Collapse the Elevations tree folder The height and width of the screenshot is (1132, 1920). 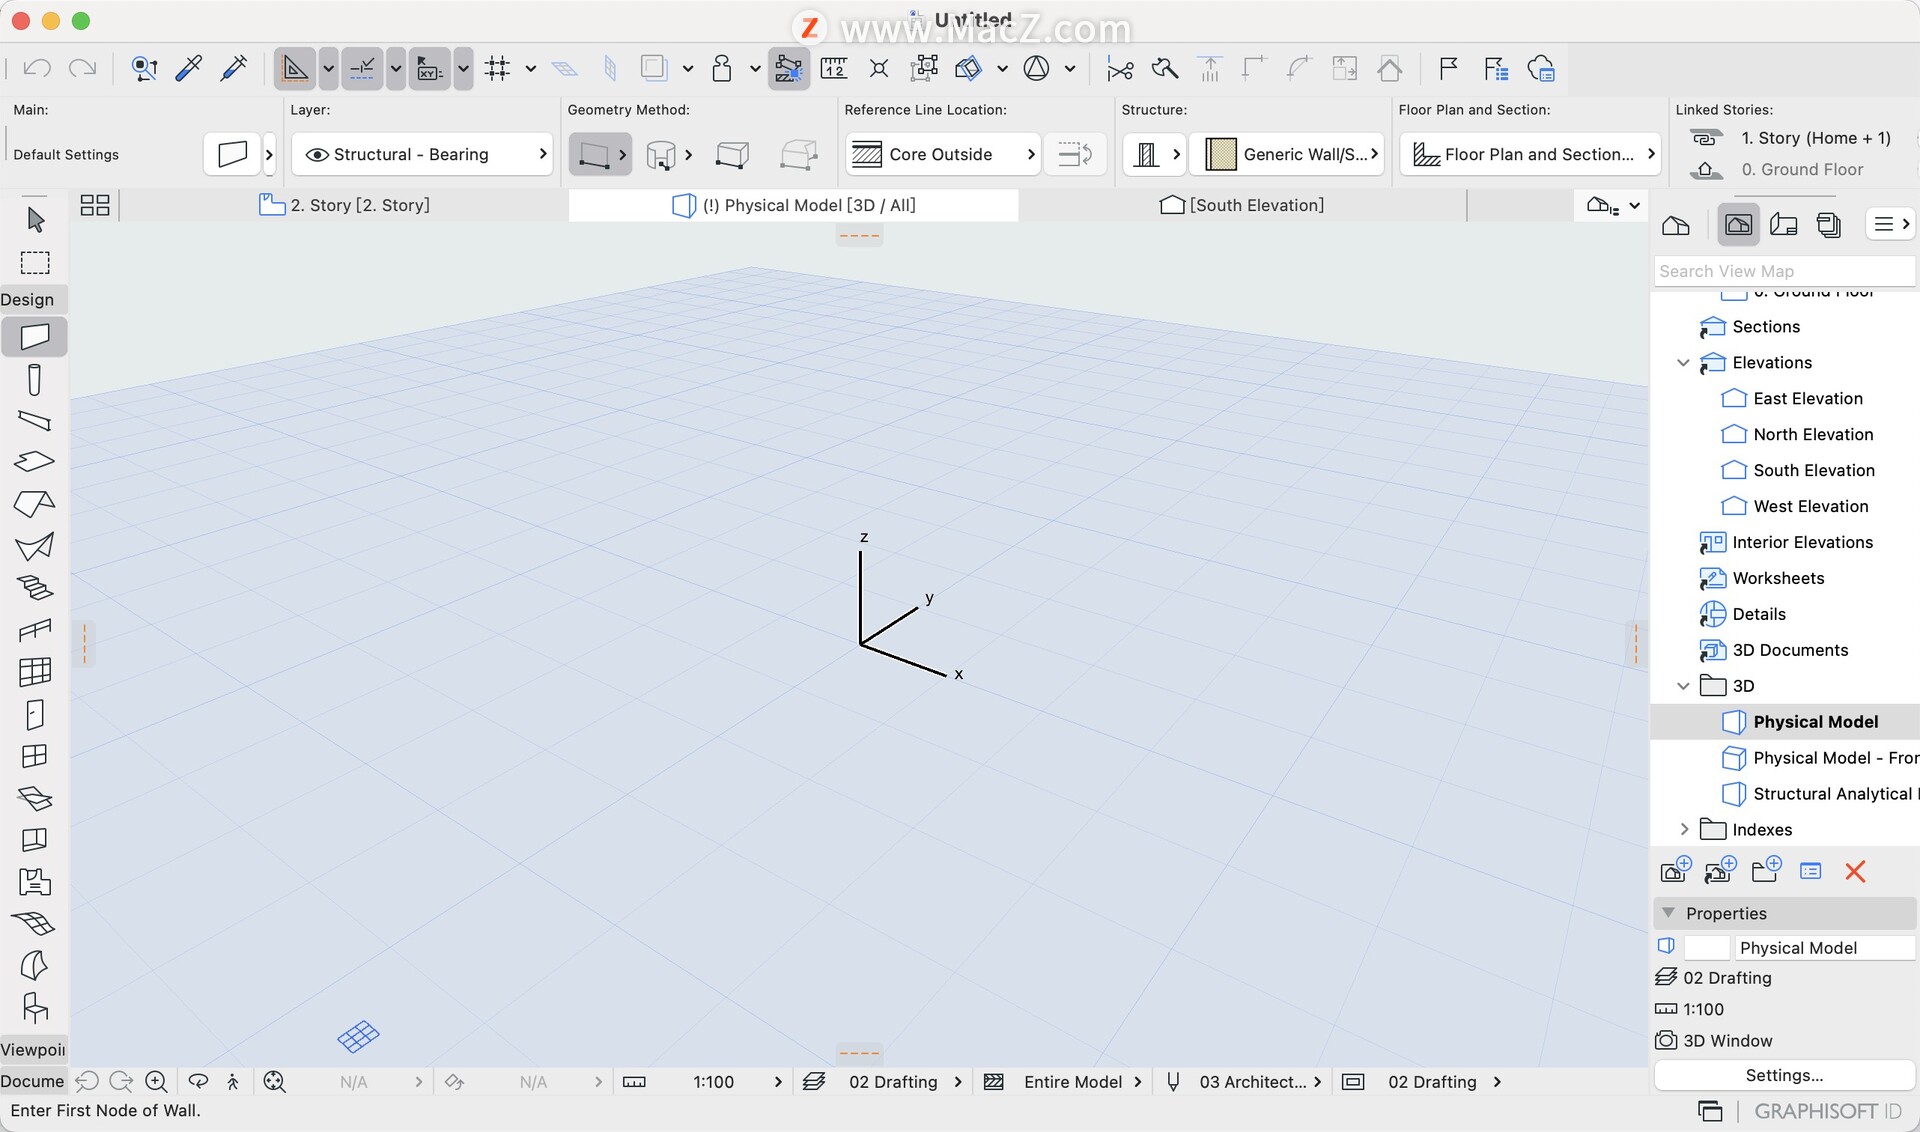tap(1683, 362)
